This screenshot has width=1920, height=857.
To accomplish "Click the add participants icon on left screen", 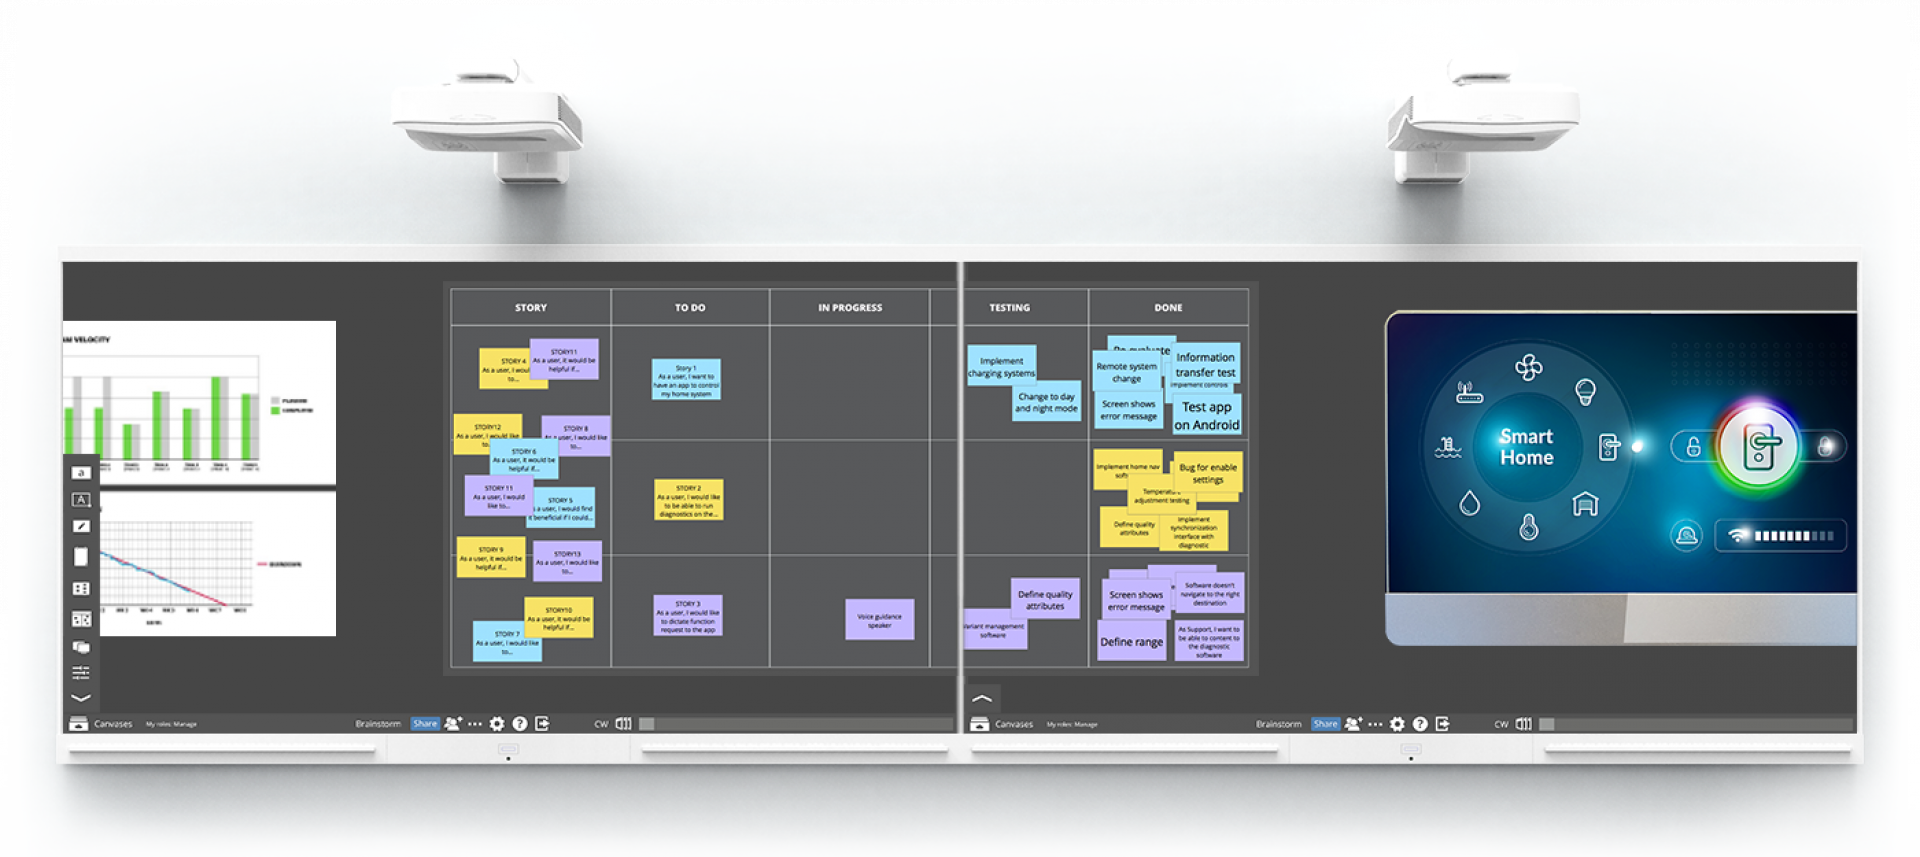I will click(x=453, y=724).
